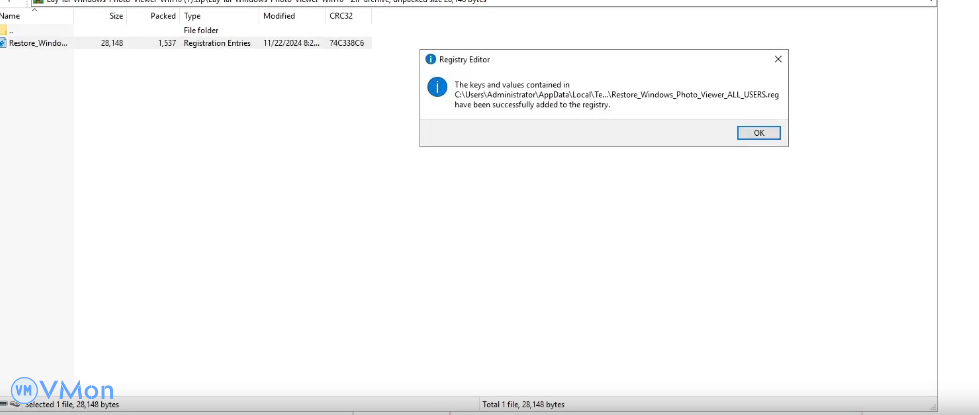Close the Registry Editor dialog
Viewport: 979px width, 415px height.
777,59
